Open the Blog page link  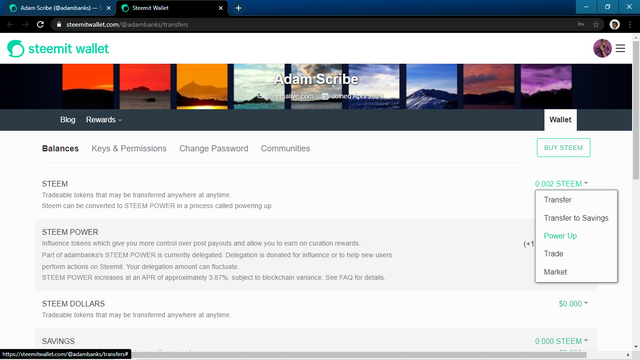pyautogui.click(x=68, y=120)
